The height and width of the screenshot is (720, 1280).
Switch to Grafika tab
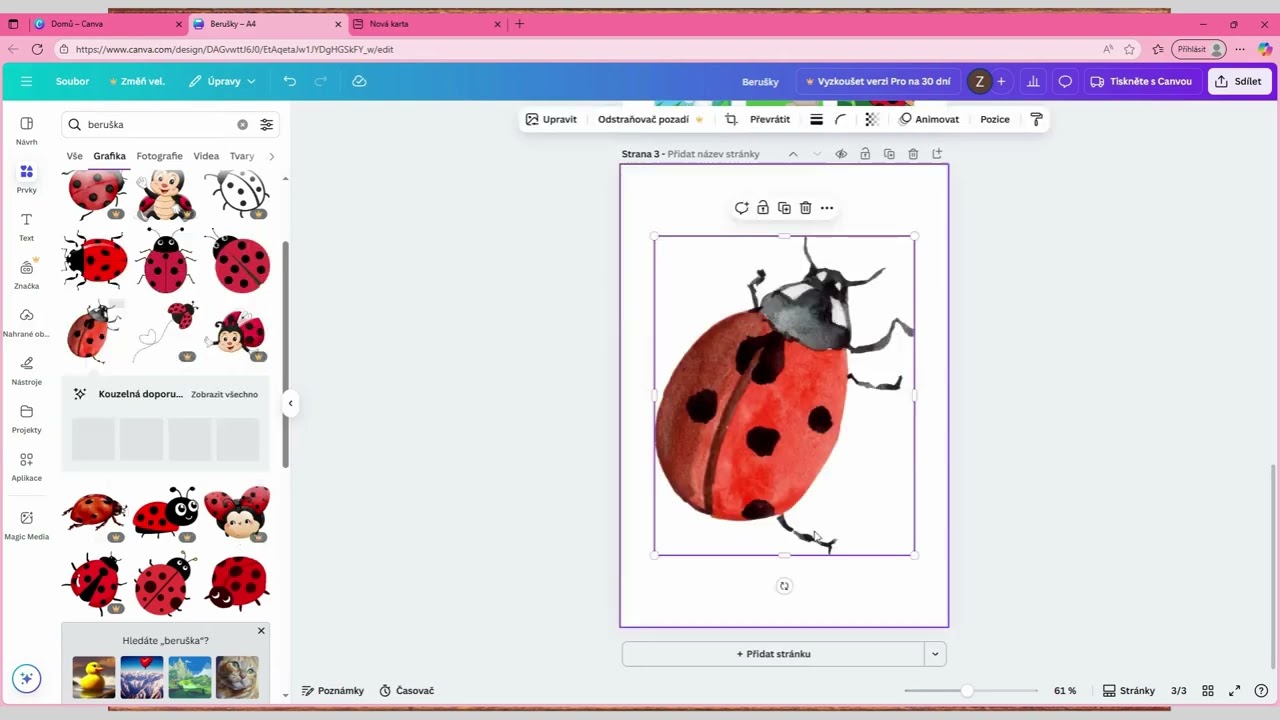[x=110, y=156]
